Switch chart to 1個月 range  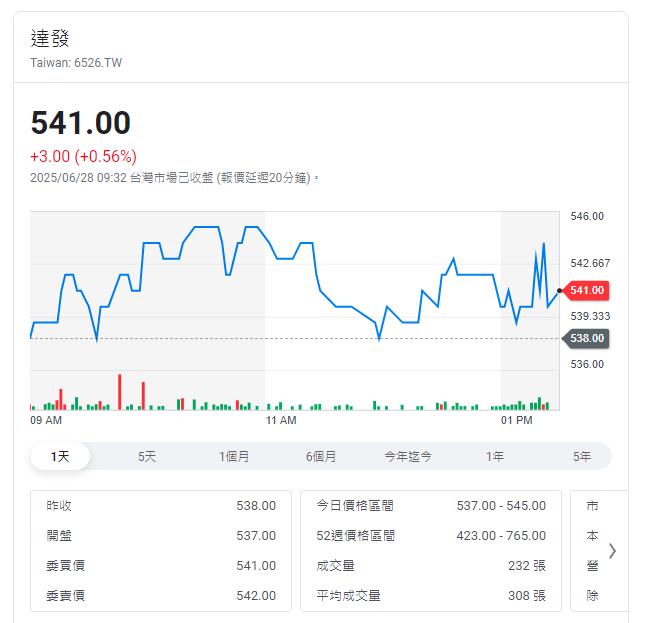tap(234, 456)
